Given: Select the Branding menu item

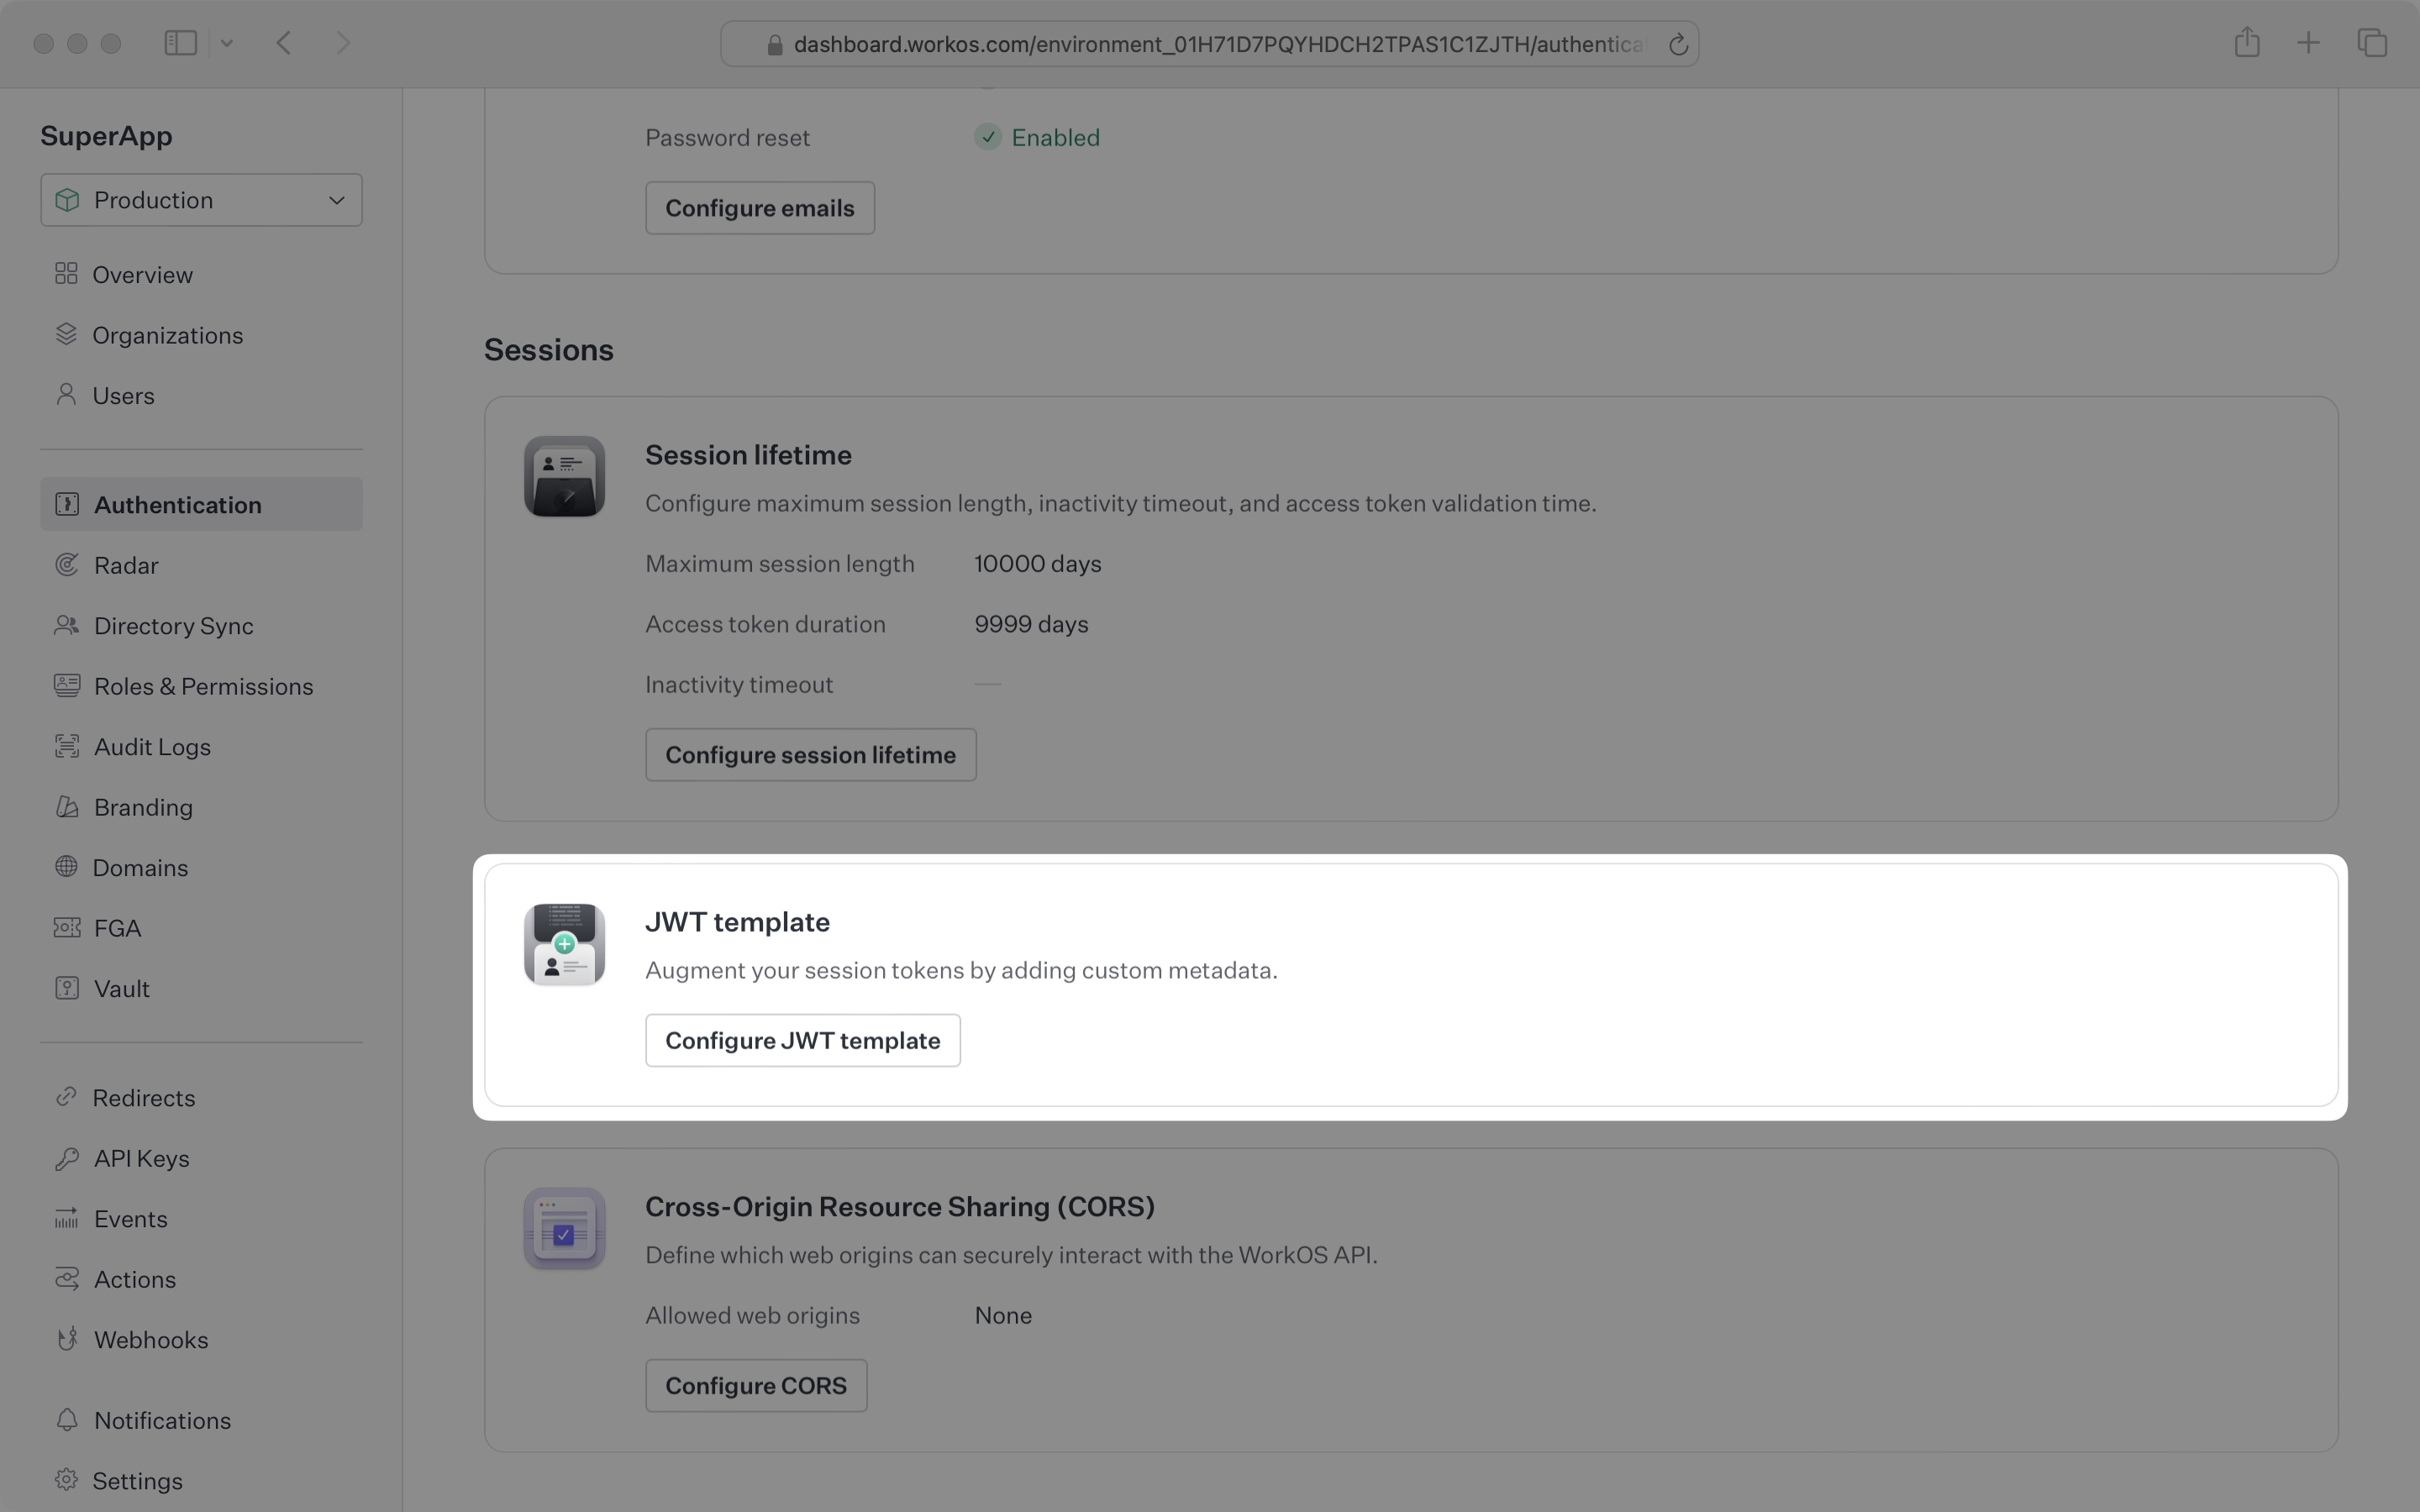Looking at the screenshot, I should point(143,806).
